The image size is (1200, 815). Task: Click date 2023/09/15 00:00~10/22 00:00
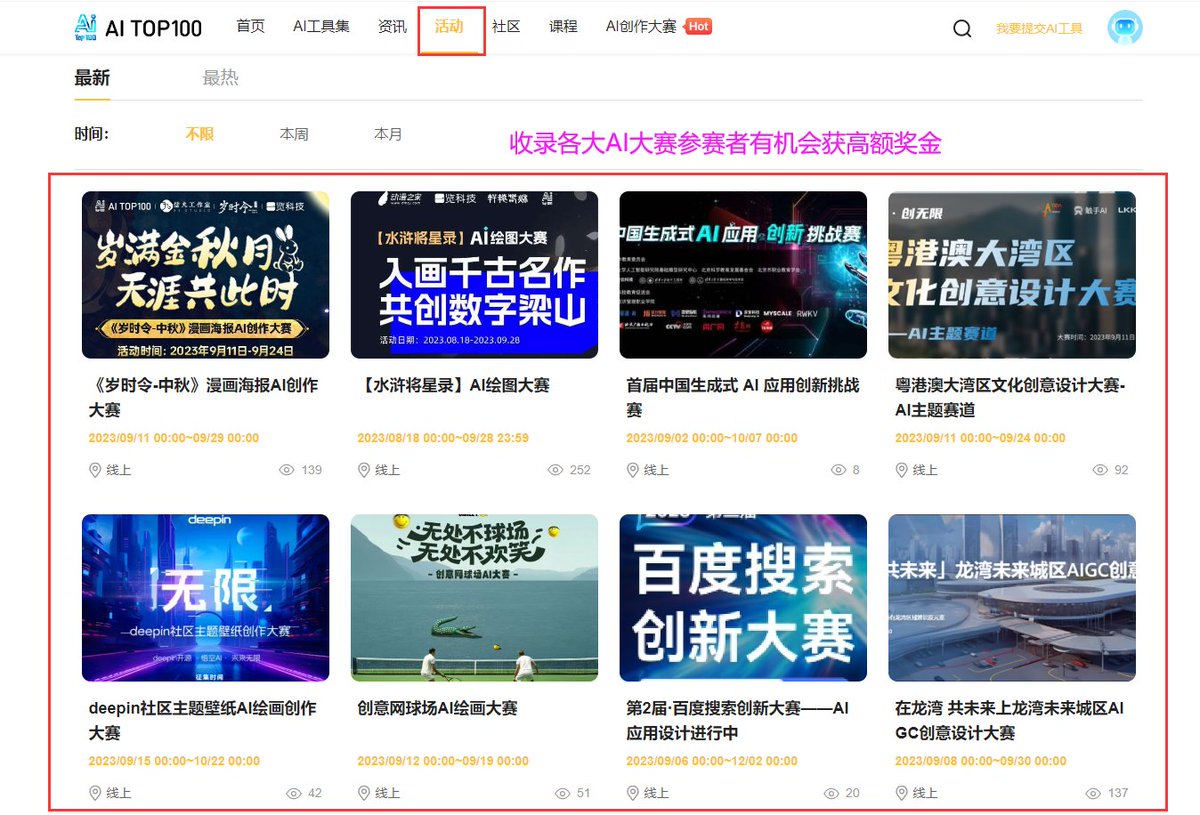[x=174, y=761]
